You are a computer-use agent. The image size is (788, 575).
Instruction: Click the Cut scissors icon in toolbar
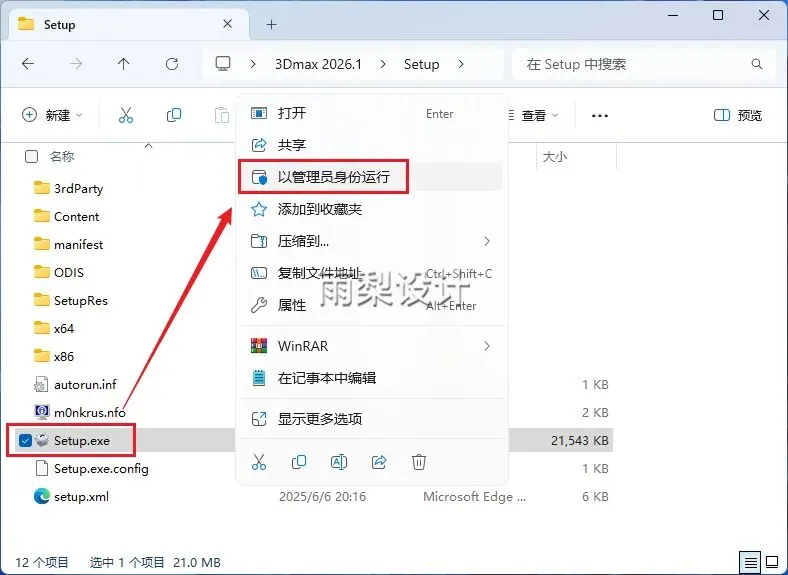click(126, 115)
